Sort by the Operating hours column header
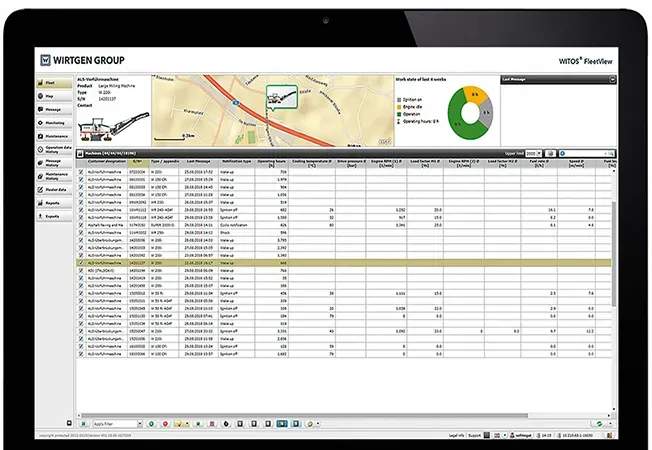The image size is (652, 450). (x=274, y=162)
